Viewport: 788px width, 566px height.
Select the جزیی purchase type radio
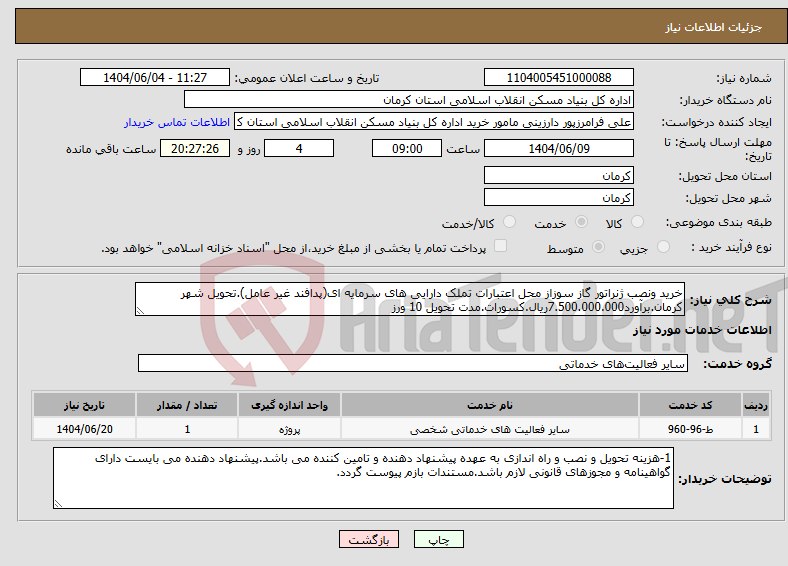coord(663,246)
